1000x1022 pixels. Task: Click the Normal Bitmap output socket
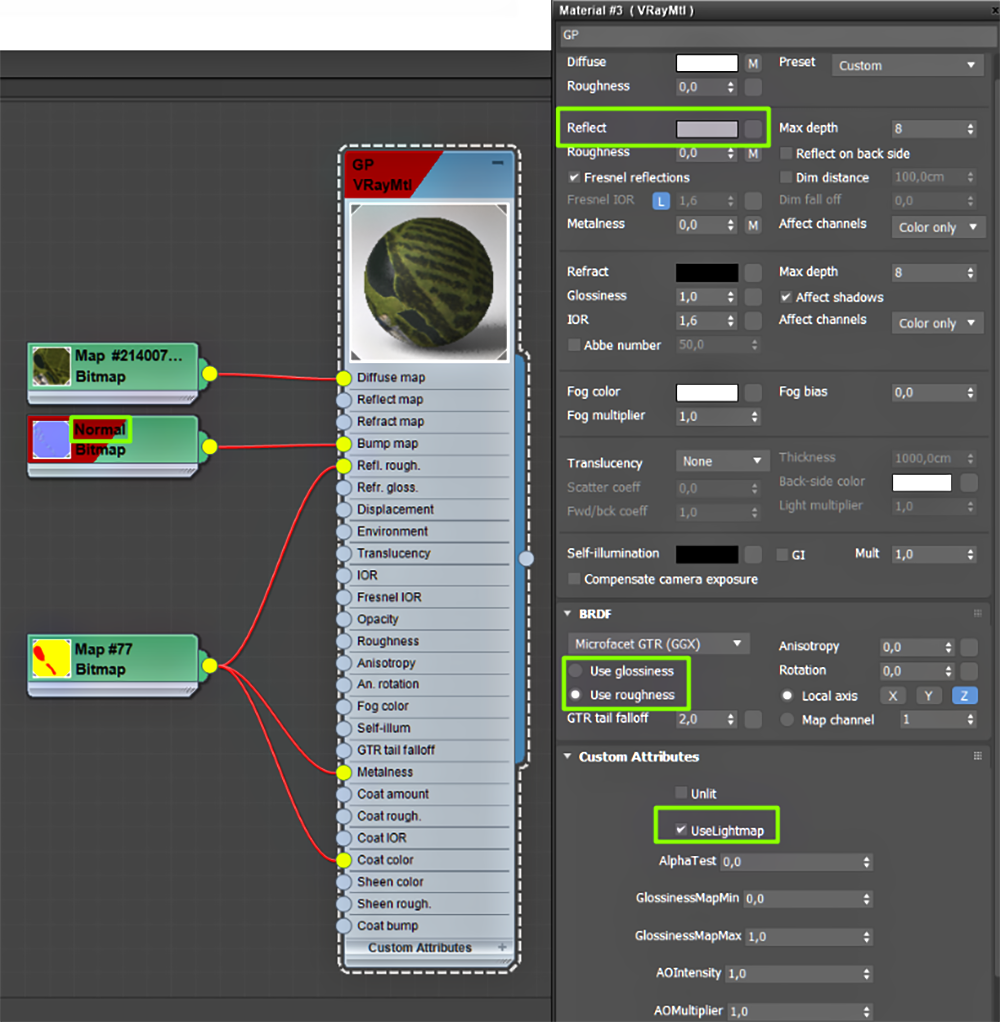[209, 446]
